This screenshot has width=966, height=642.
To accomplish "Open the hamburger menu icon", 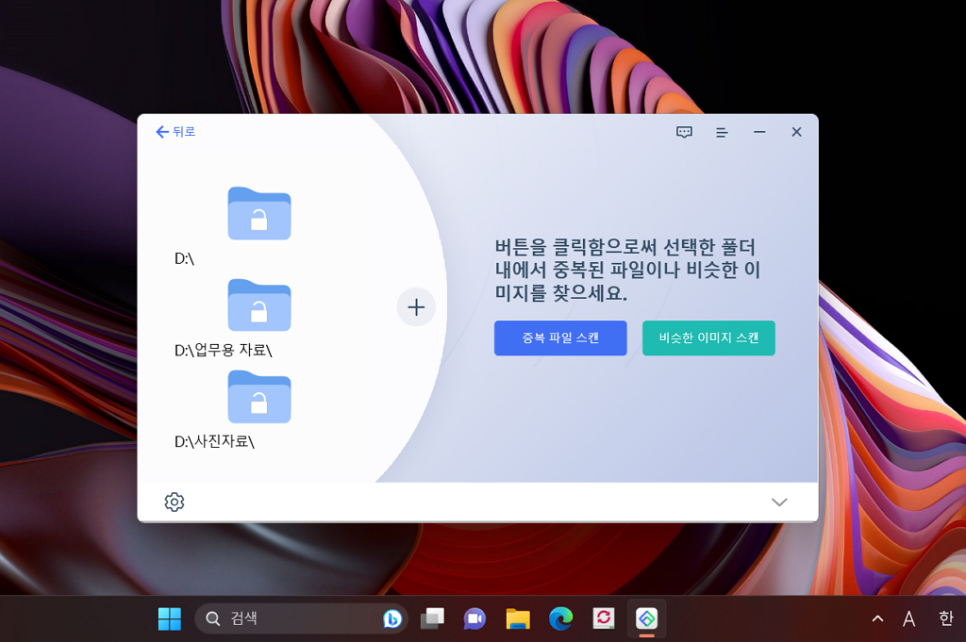I will pyautogui.click(x=722, y=132).
